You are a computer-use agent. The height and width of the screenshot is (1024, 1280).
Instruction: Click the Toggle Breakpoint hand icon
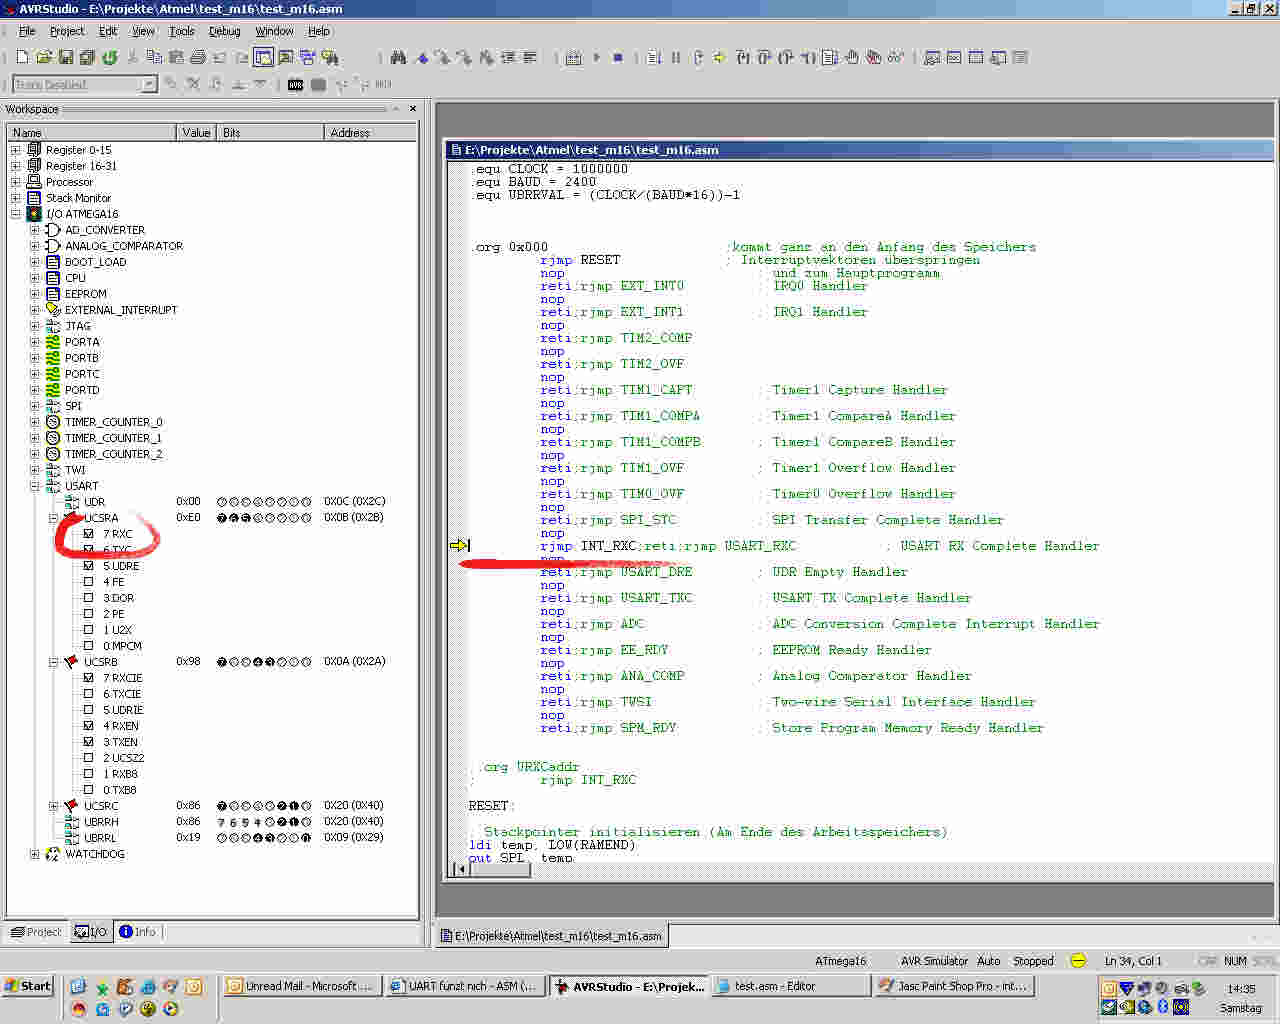[852, 58]
